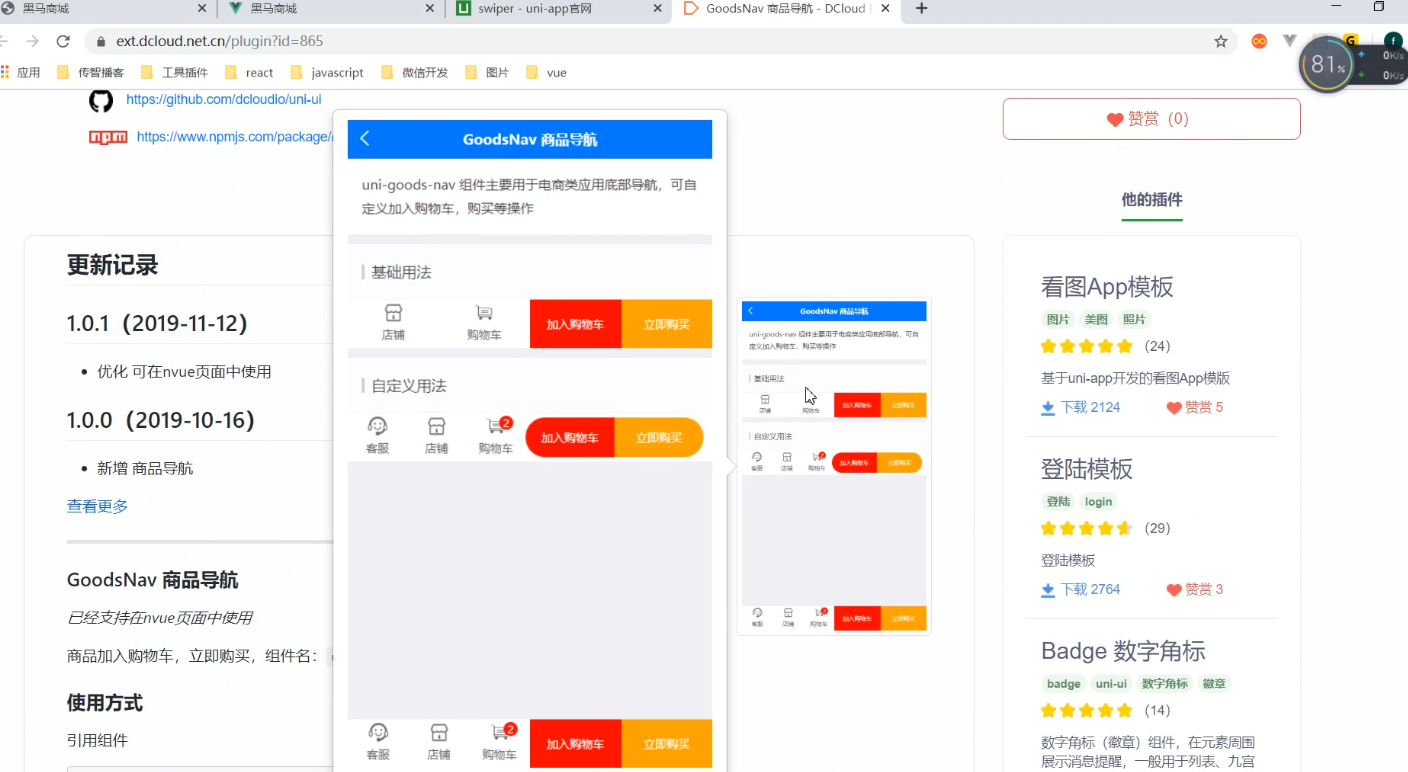Switch to the second 黑马商城 tab
Screen dimensions: 1408x772
tap(331, 9)
